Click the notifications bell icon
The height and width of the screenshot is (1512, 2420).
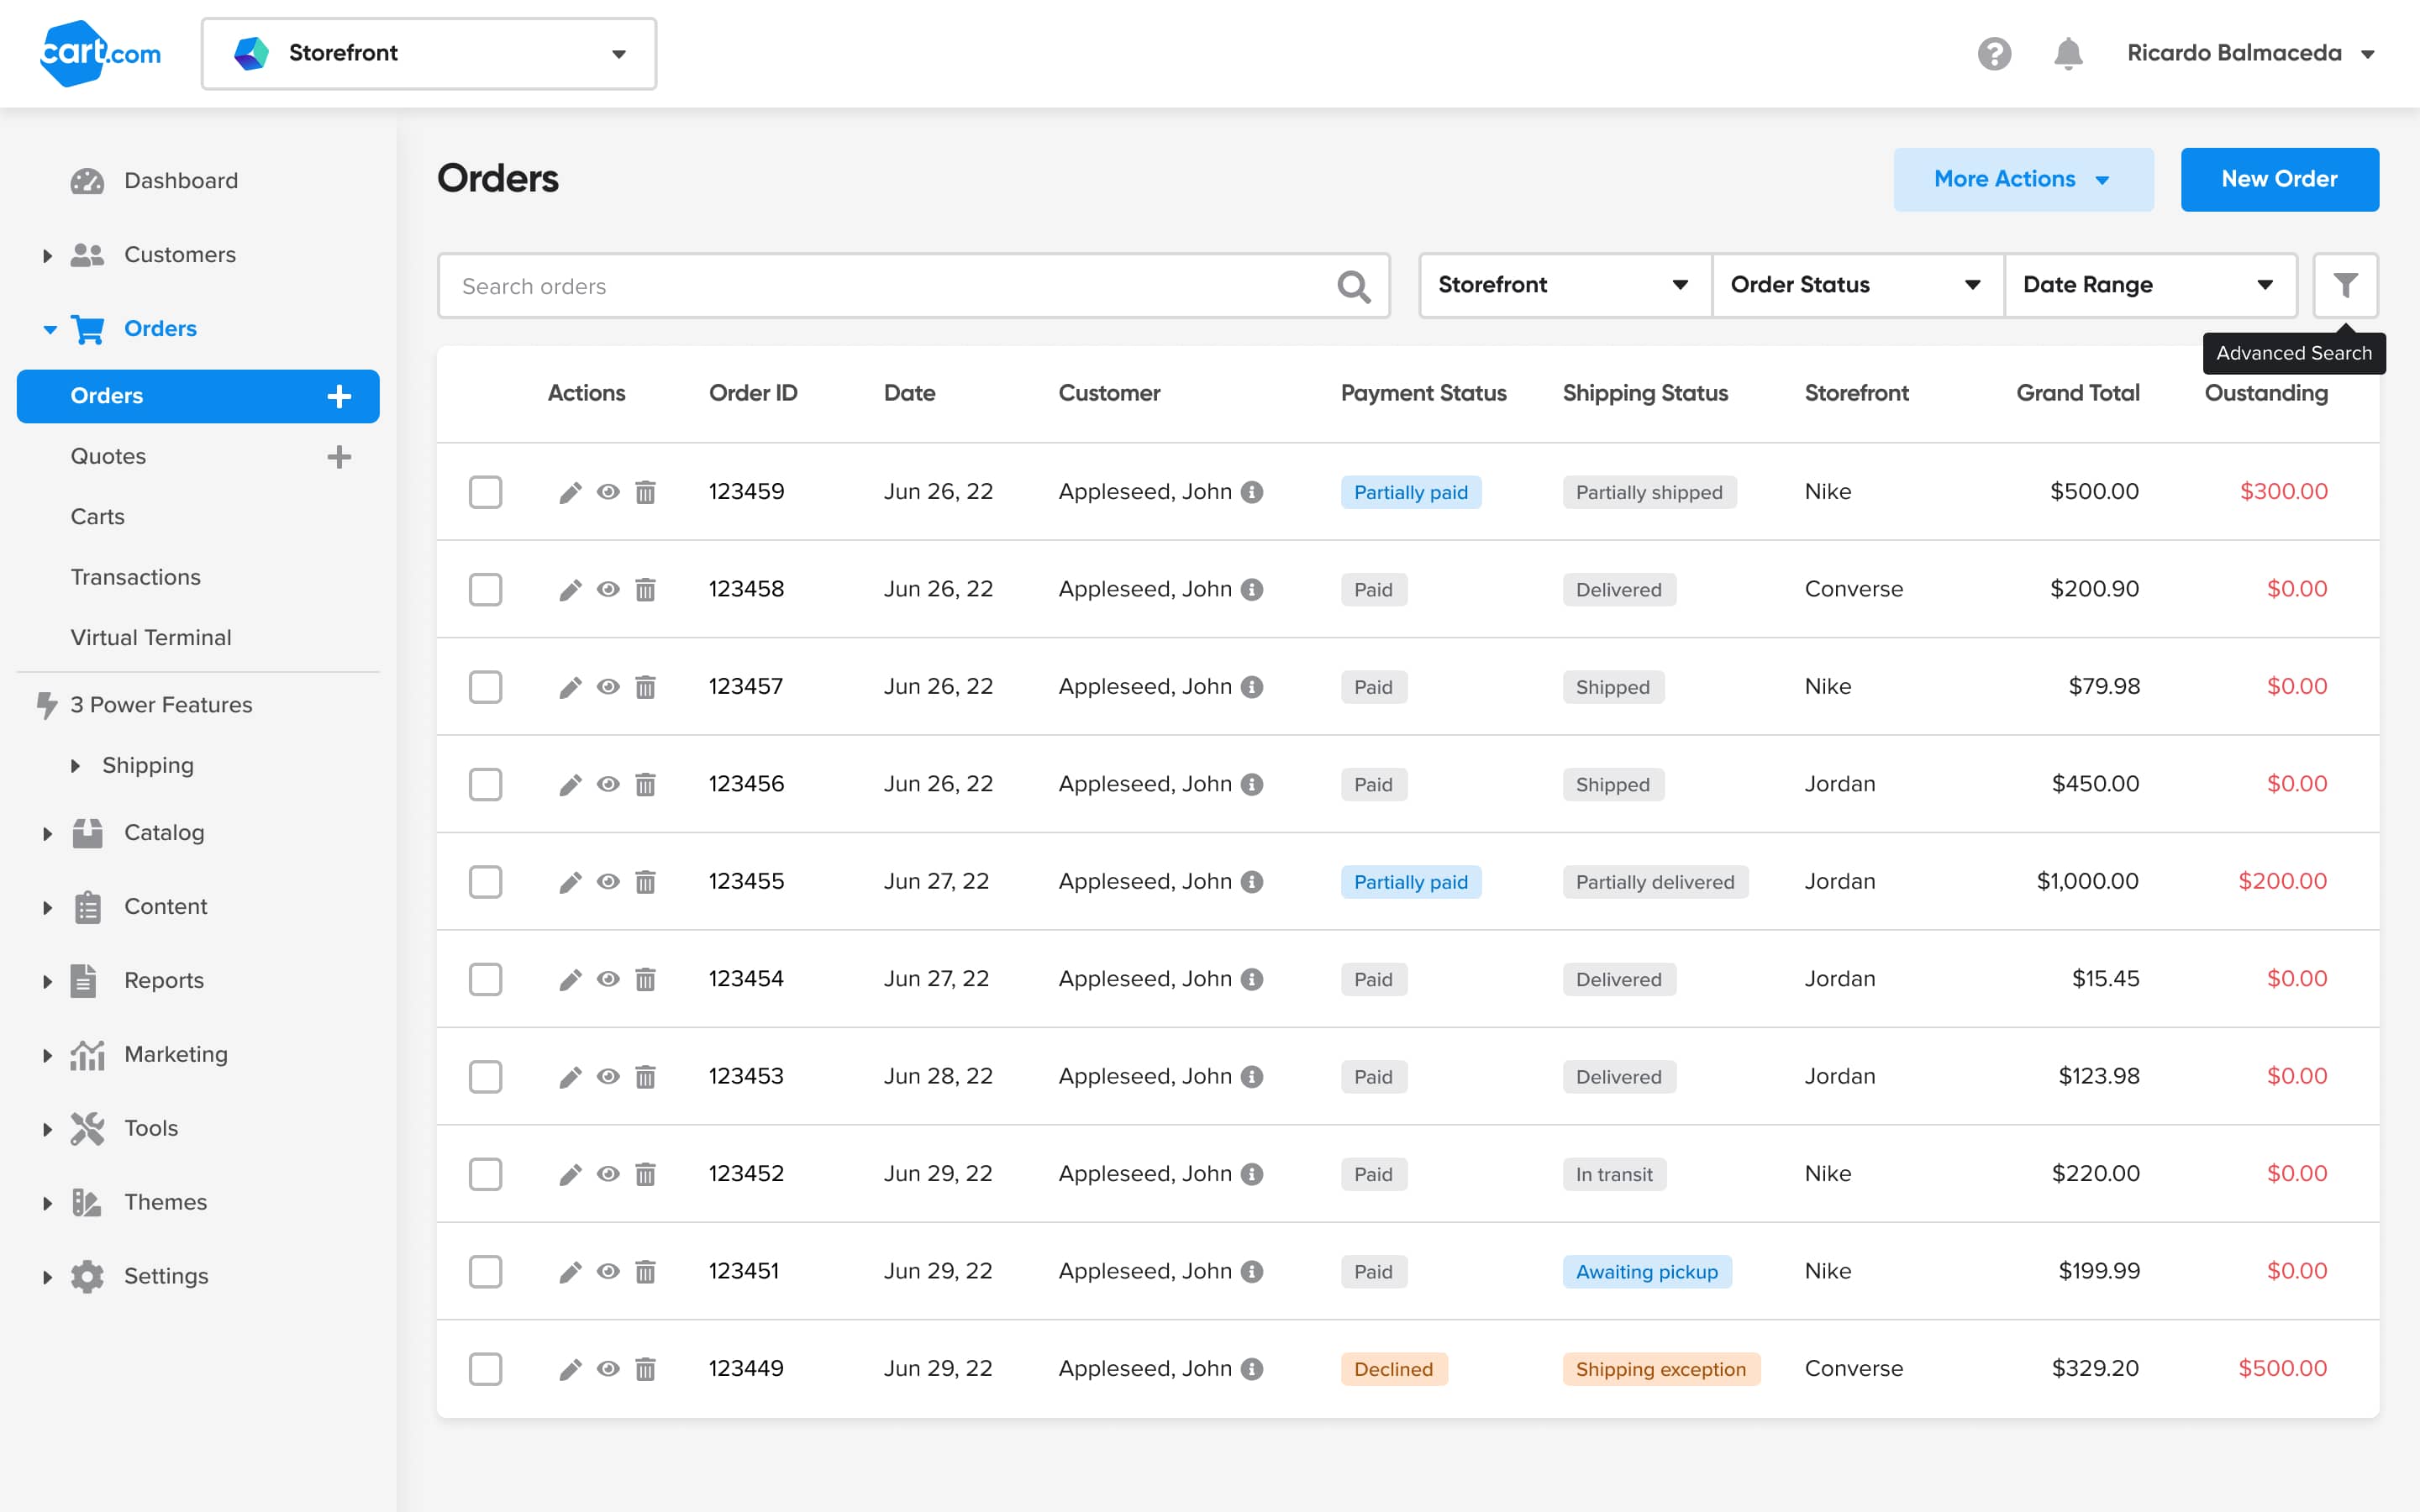pyautogui.click(x=2068, y=53)
